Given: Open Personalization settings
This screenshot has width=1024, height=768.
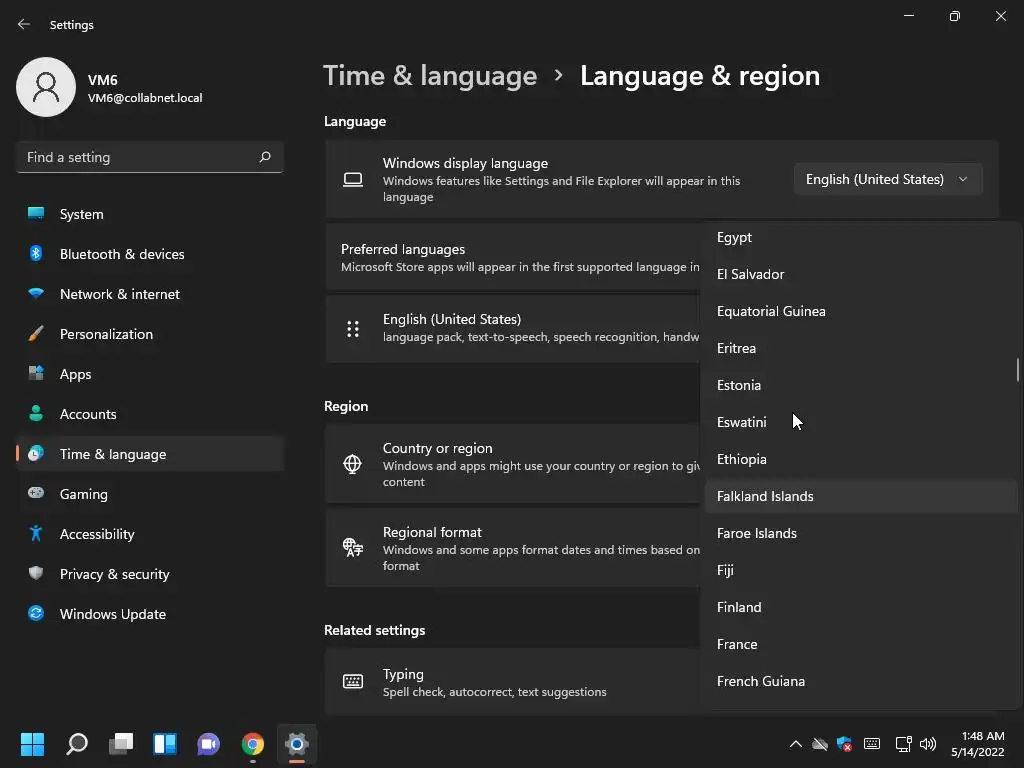Looking at the screenshot, I should [x=150, y=334].
